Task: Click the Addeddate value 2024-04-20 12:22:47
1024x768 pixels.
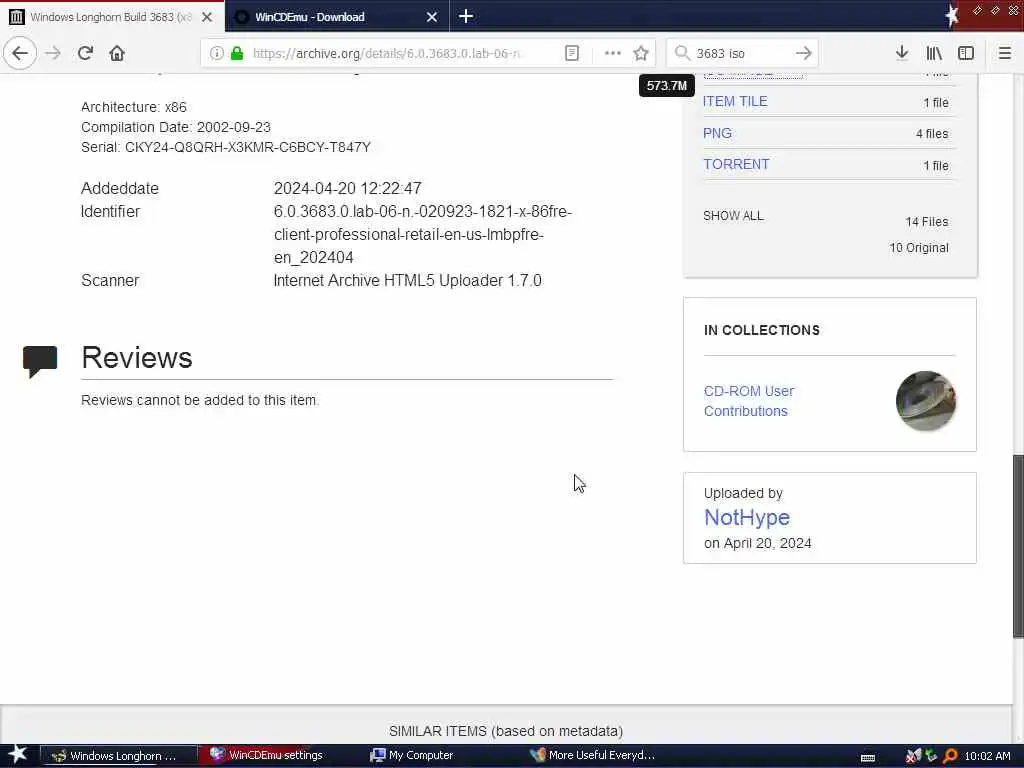Action: tap(347, 189)
